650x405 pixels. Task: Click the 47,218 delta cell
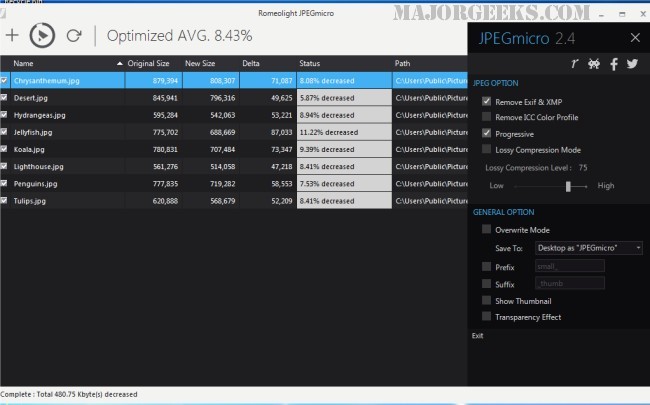268,166
